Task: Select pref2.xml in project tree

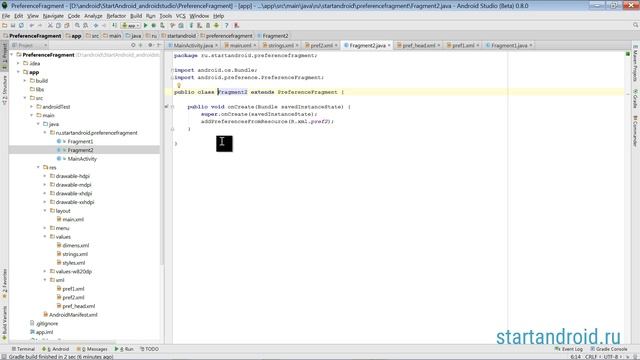Action: click(x=73, y=298)
